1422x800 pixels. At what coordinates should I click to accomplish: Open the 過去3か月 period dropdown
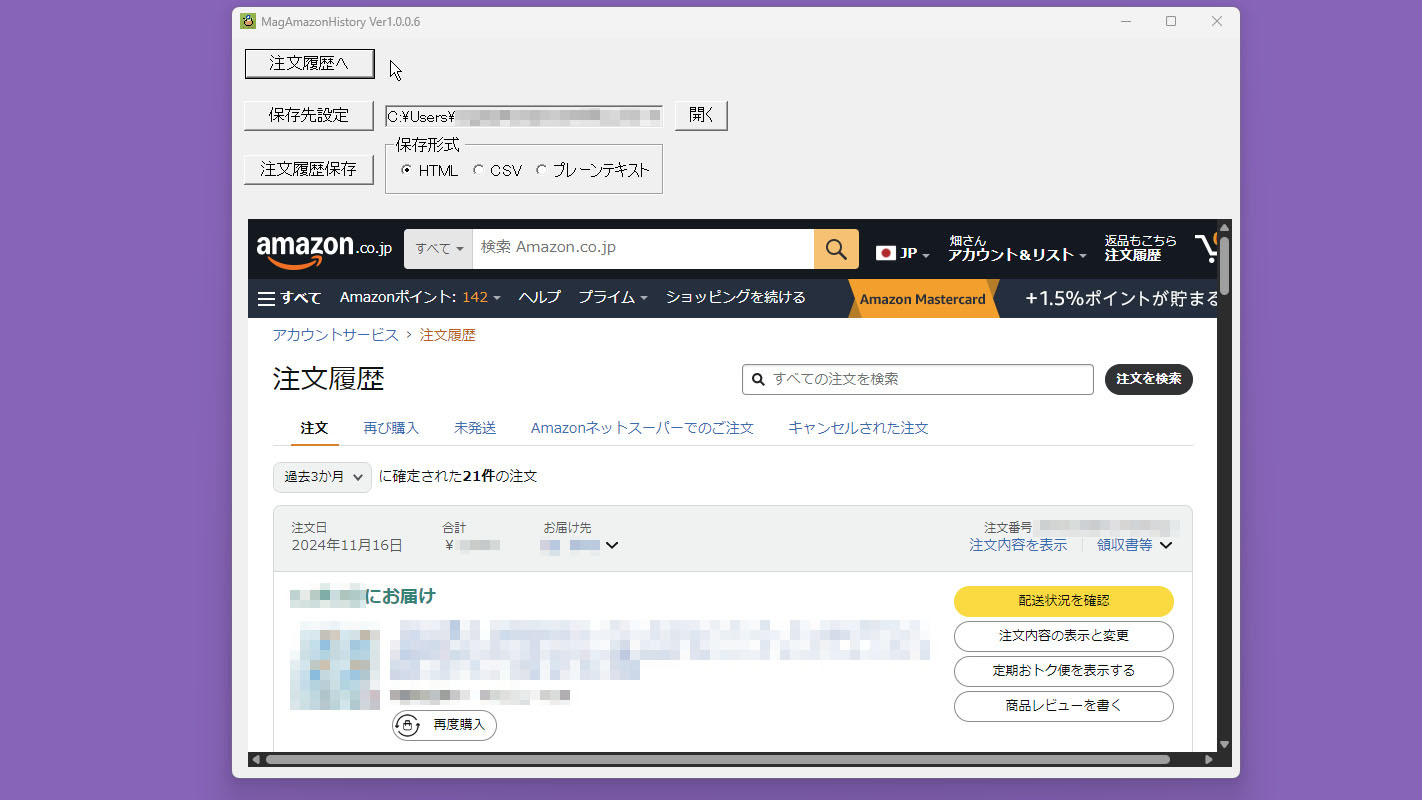(x=322, y=477)
